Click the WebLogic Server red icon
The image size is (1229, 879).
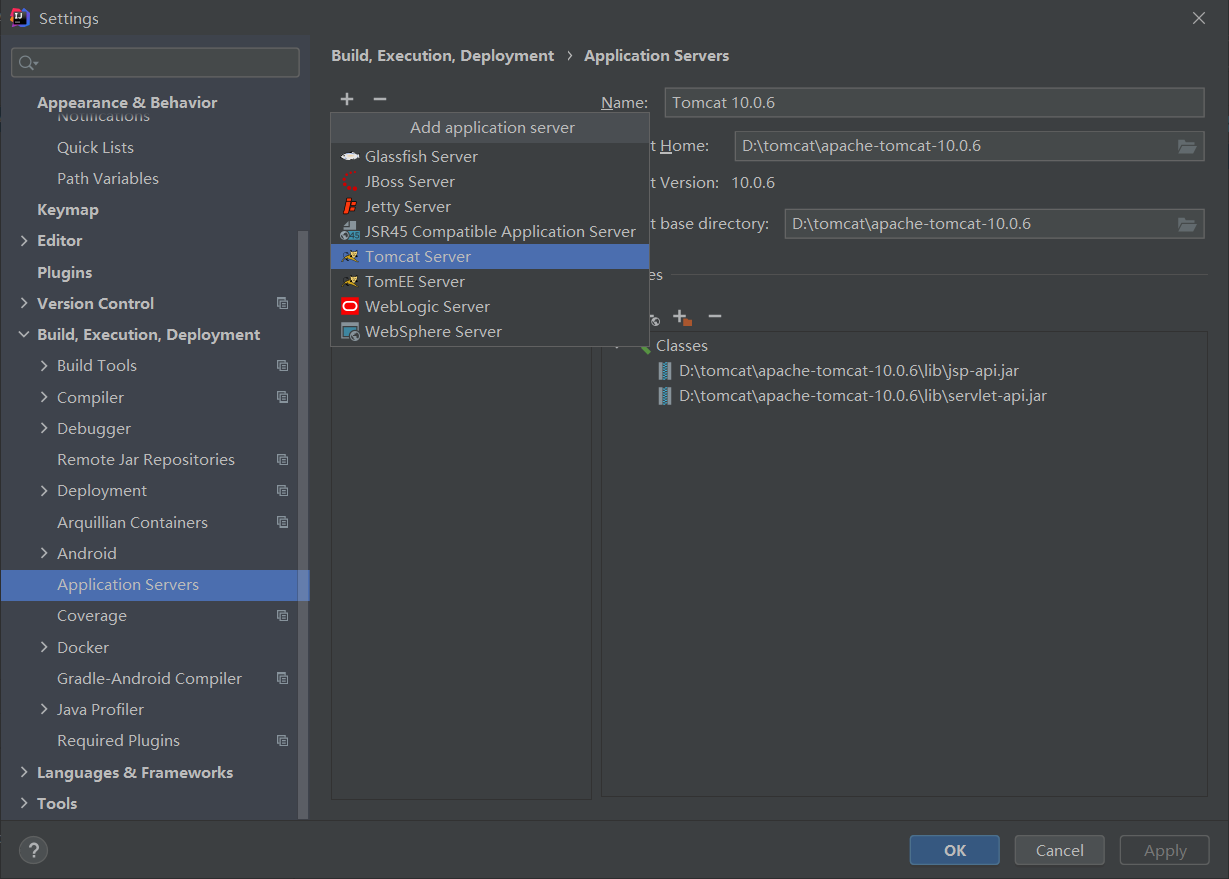(349, 307)
